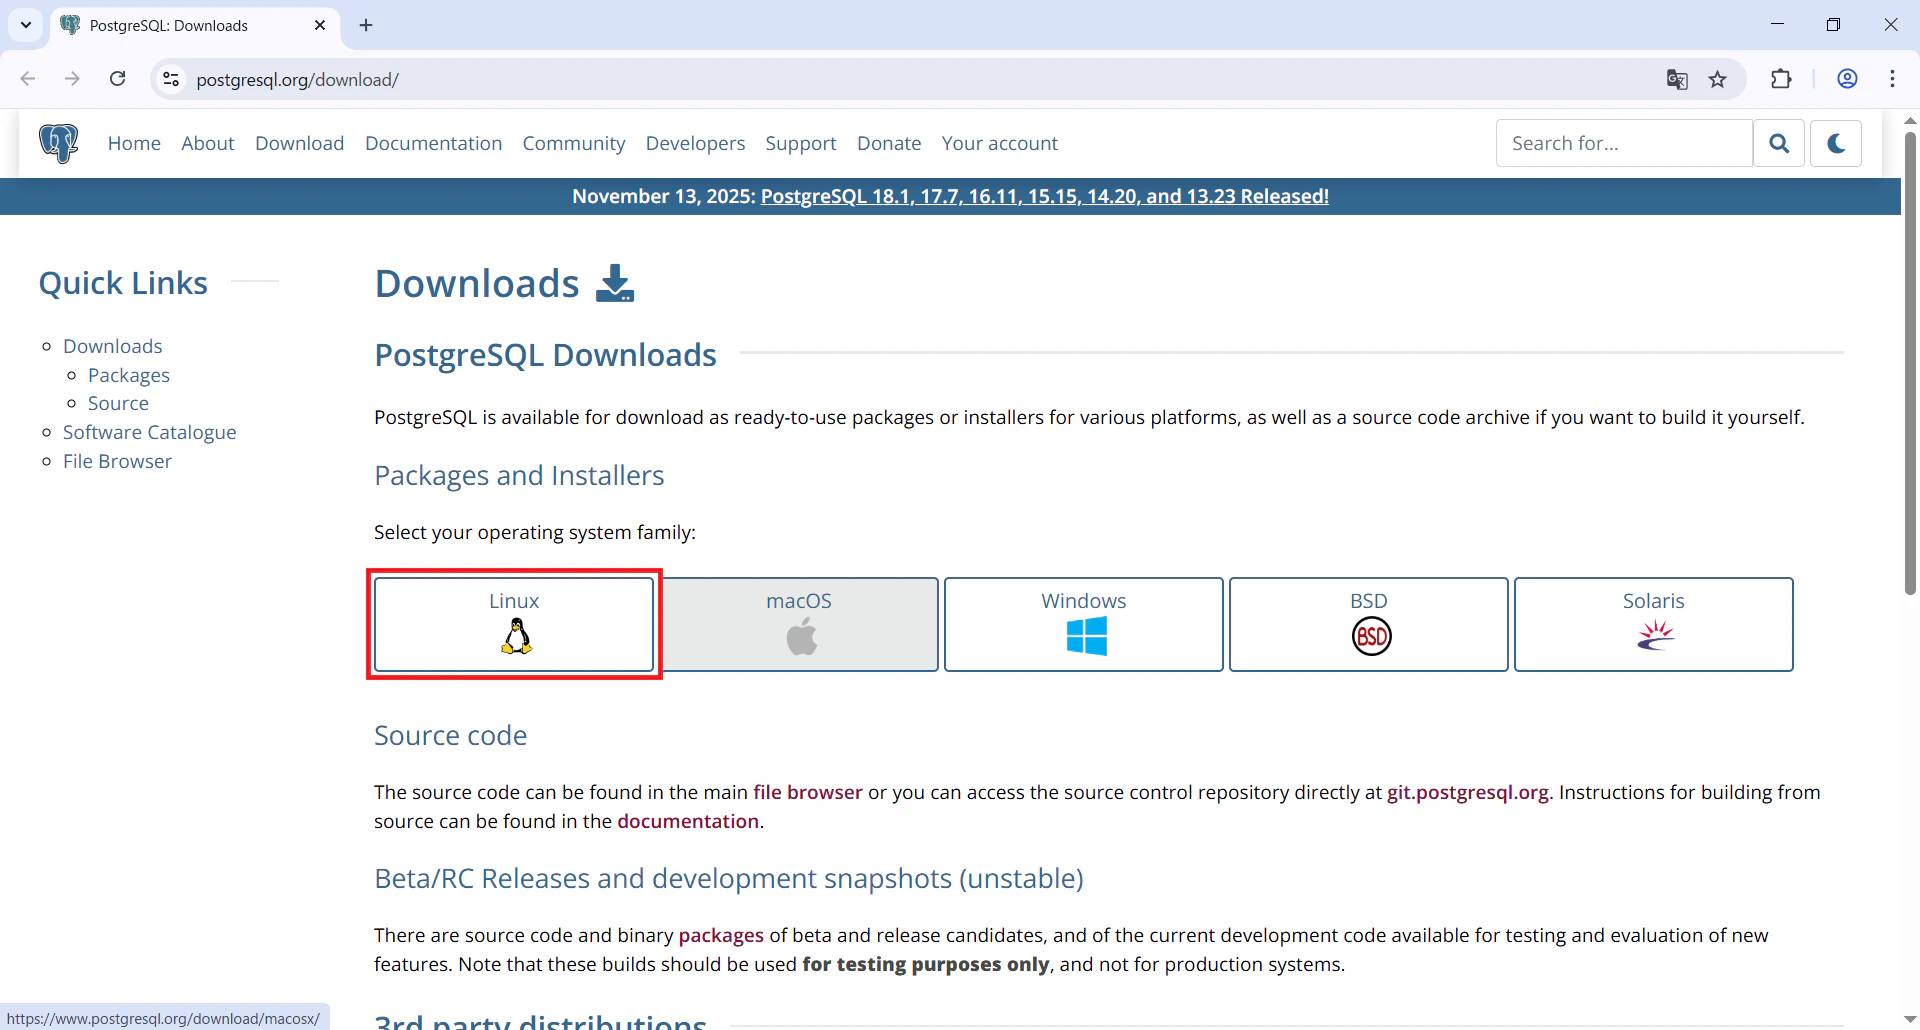The width and height of the screenshot is (1920, 1030).
Task: Click the 'PostgreSQL Downloads' heading
Action: (x=545, y=355)
